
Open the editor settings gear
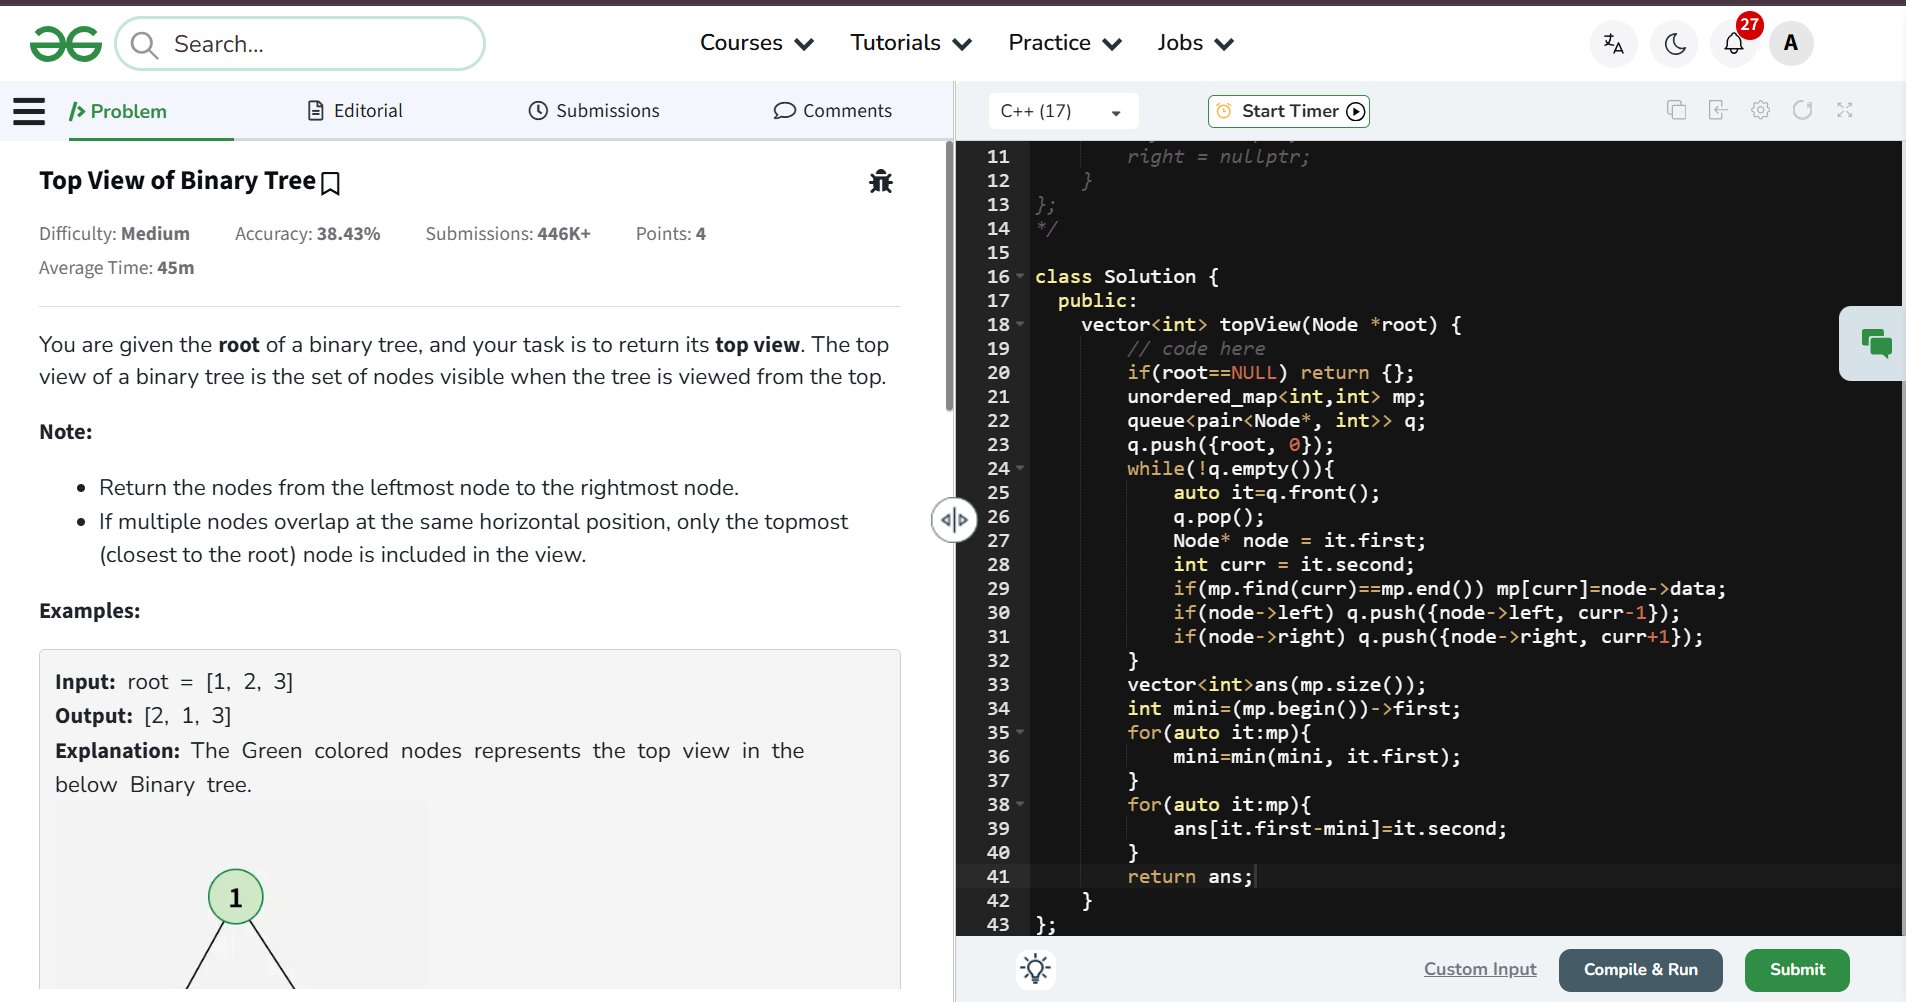1760,110
